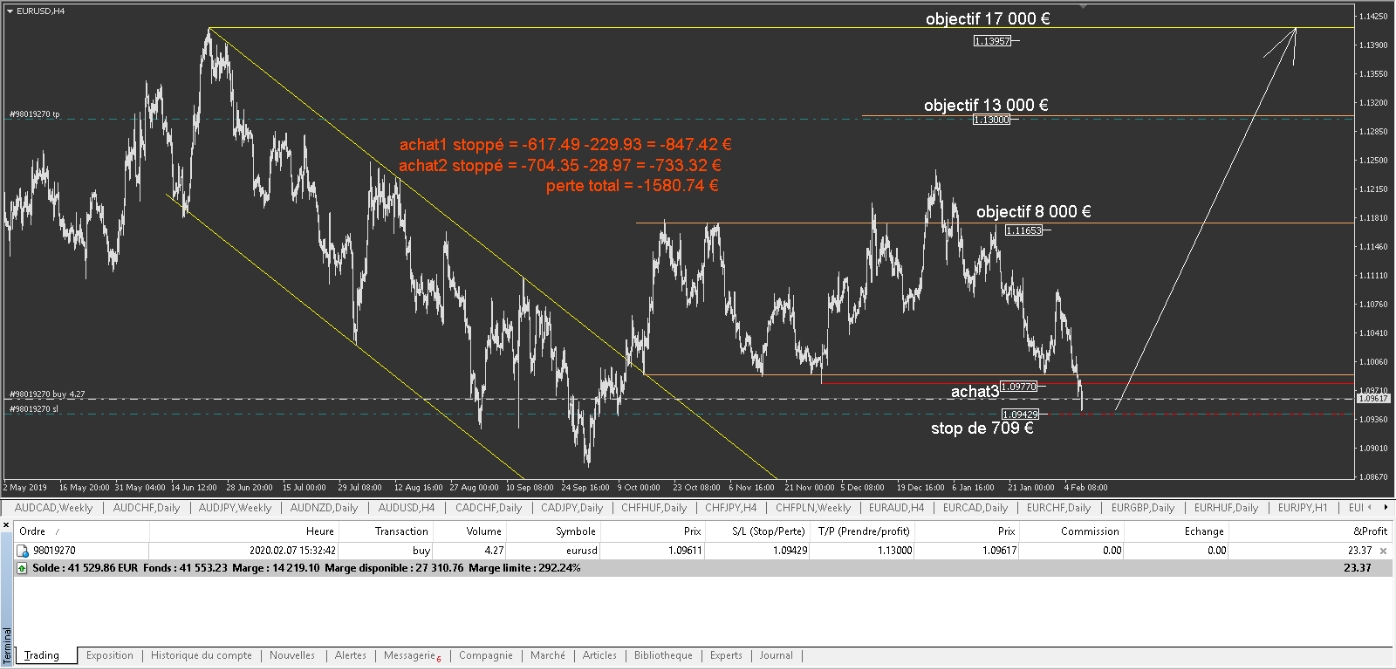Click the current price marker 1.09617 on price axis
1396x669 pixels.
(1373, 398)
